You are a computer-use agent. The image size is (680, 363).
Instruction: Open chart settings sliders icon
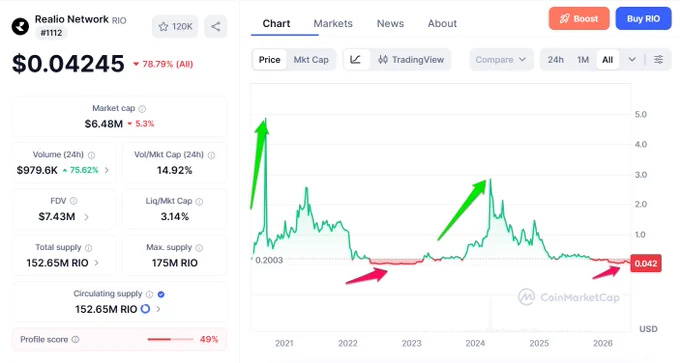point(658,60)
